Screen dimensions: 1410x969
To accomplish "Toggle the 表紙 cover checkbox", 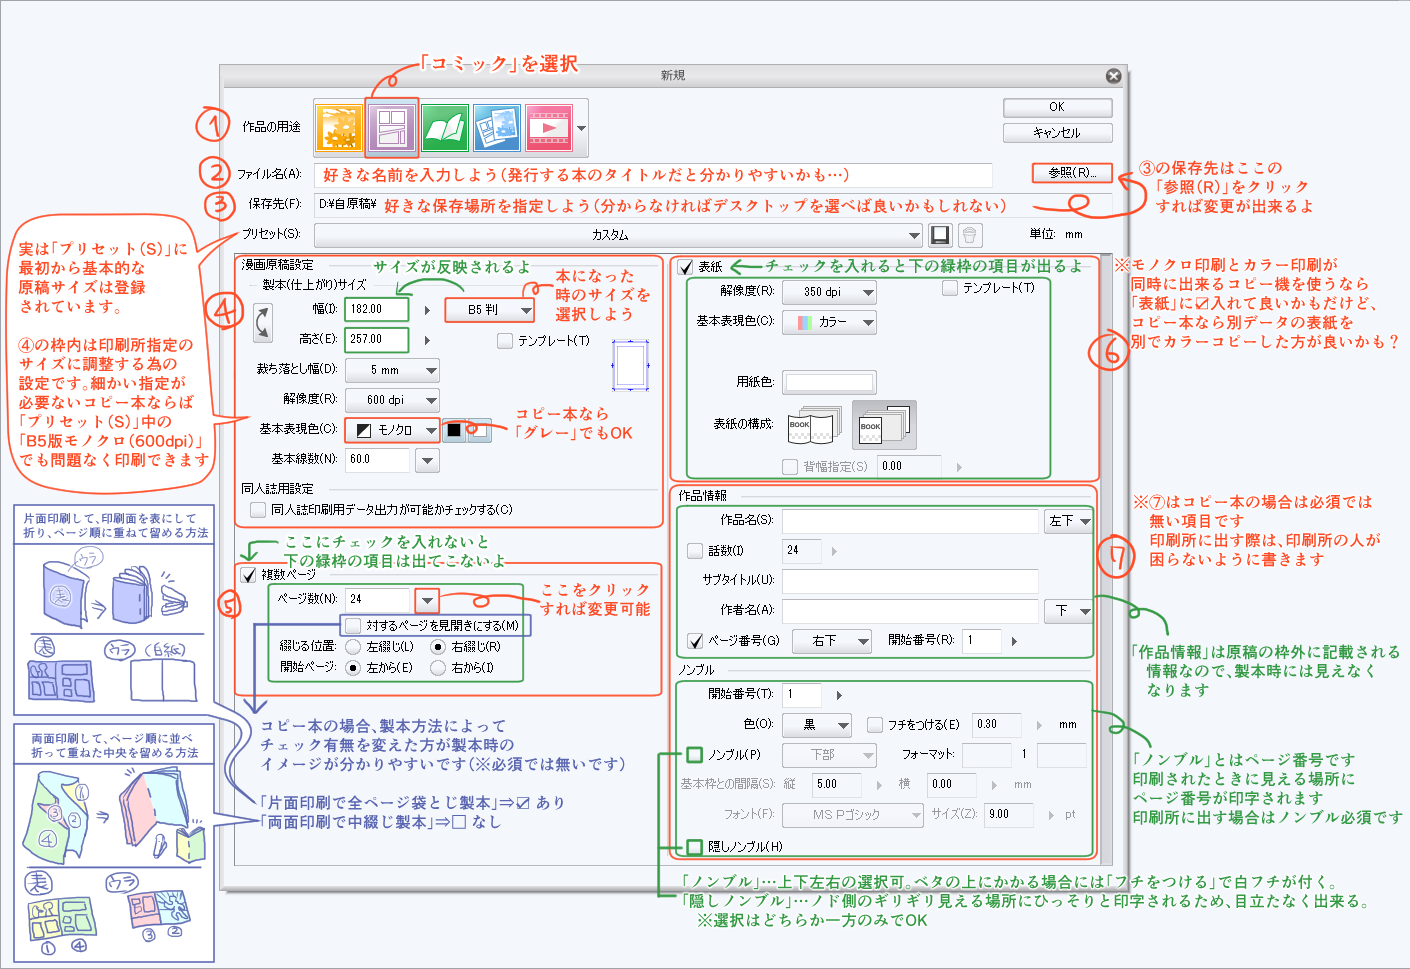I will point(685,267).
